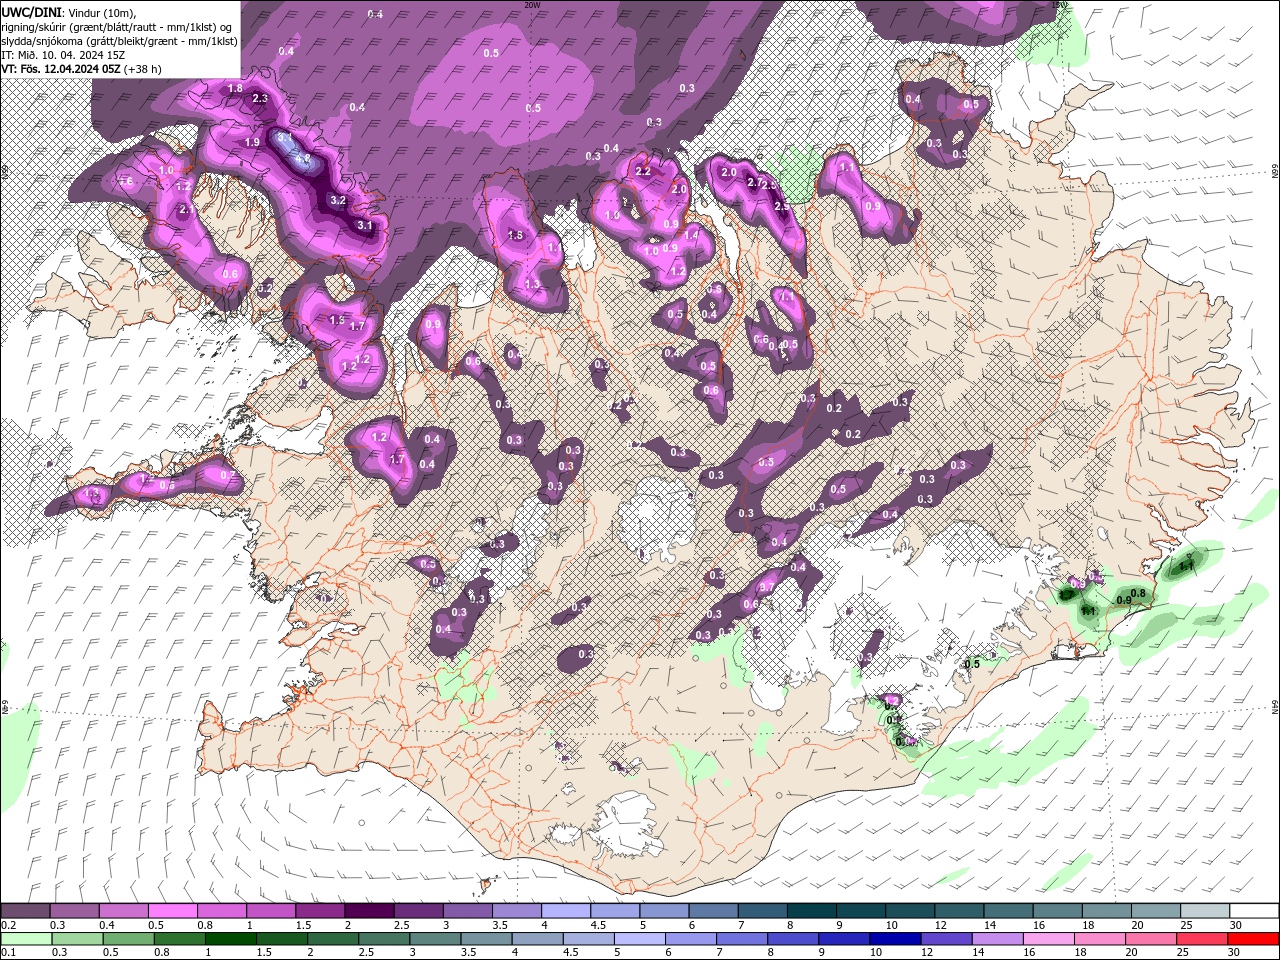Click the '2.2' snowfall value on the map
This screenshot has height=960, width=1280.
[x=643, y=171]
